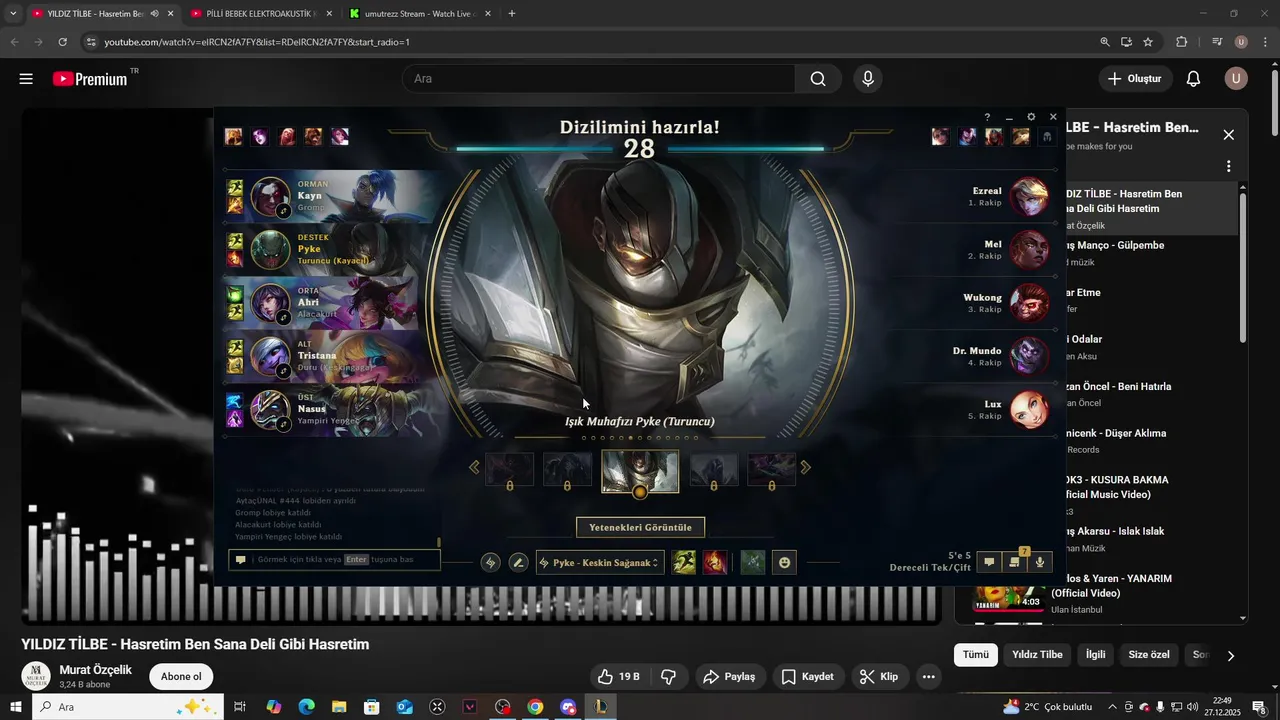Click skin chroma gem under Pyke thumbnail
1280x720 pixels.
(640, 492)
